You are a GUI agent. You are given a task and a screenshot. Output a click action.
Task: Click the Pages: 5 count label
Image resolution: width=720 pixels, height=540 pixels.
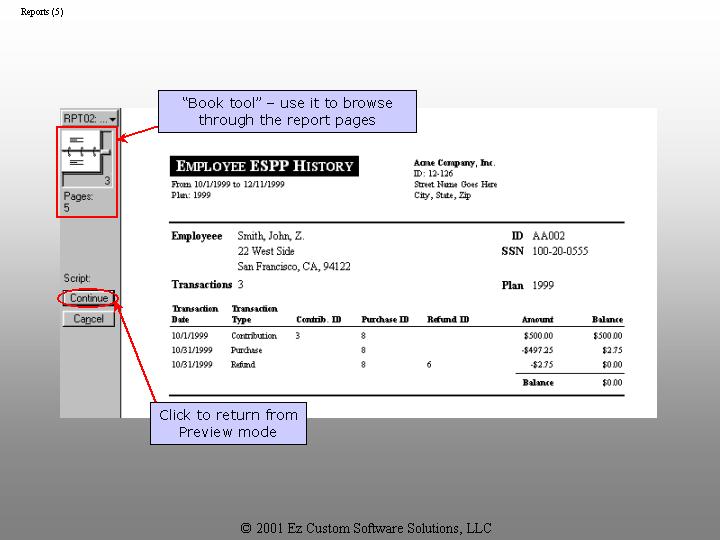point(78,202)
